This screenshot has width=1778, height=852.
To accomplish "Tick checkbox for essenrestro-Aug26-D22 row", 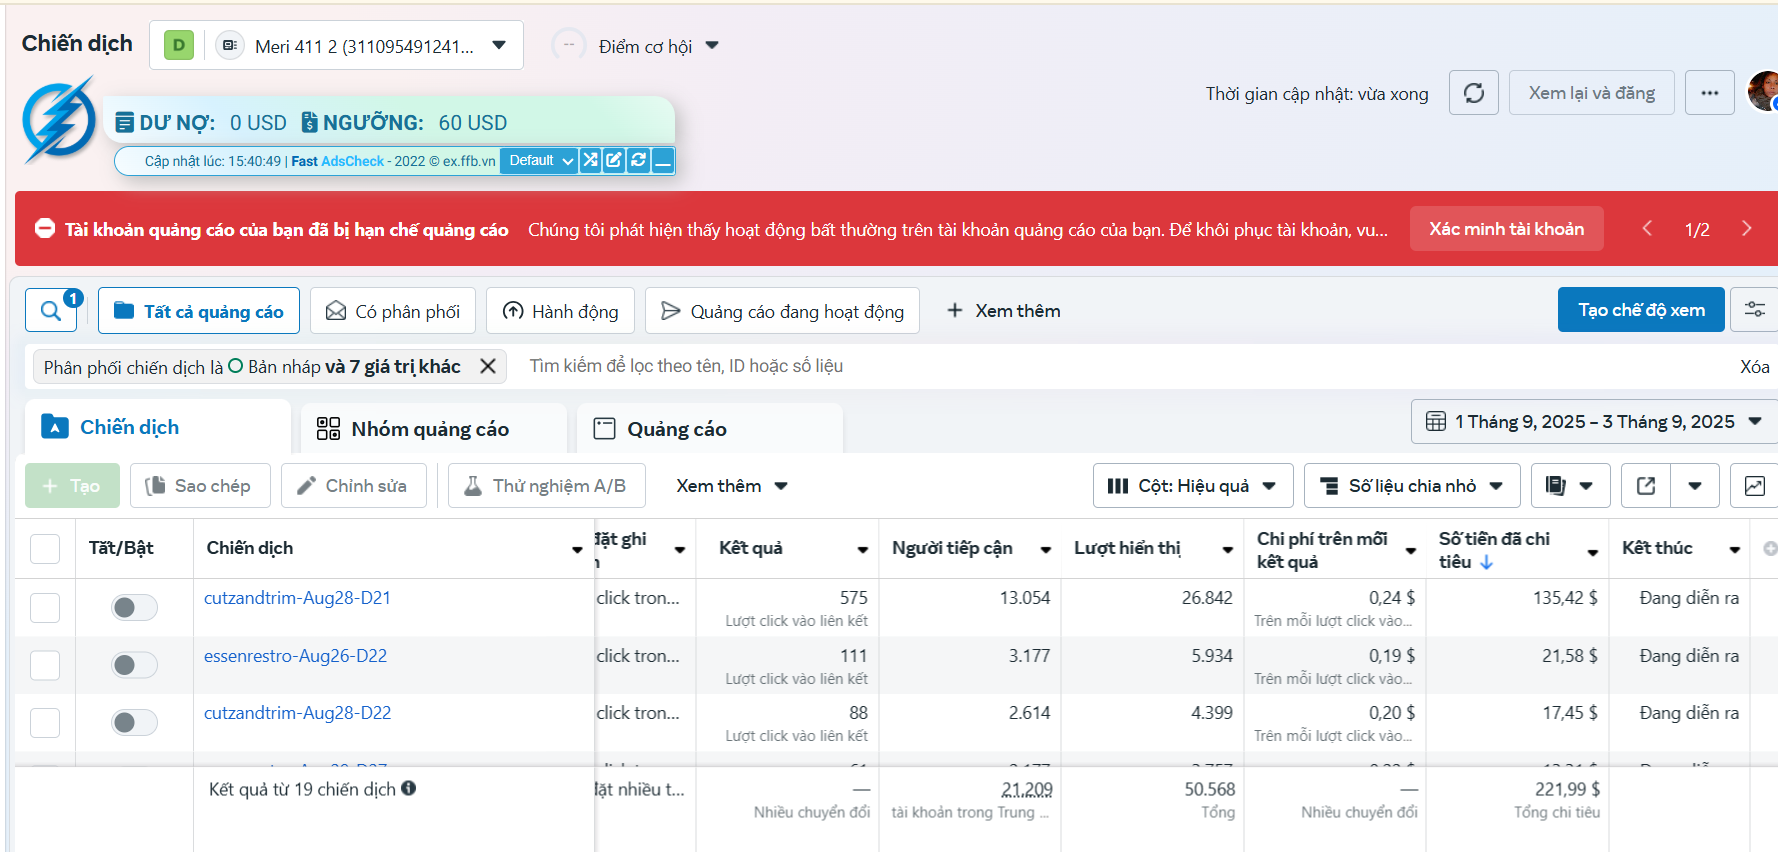I will pos(45,665).
